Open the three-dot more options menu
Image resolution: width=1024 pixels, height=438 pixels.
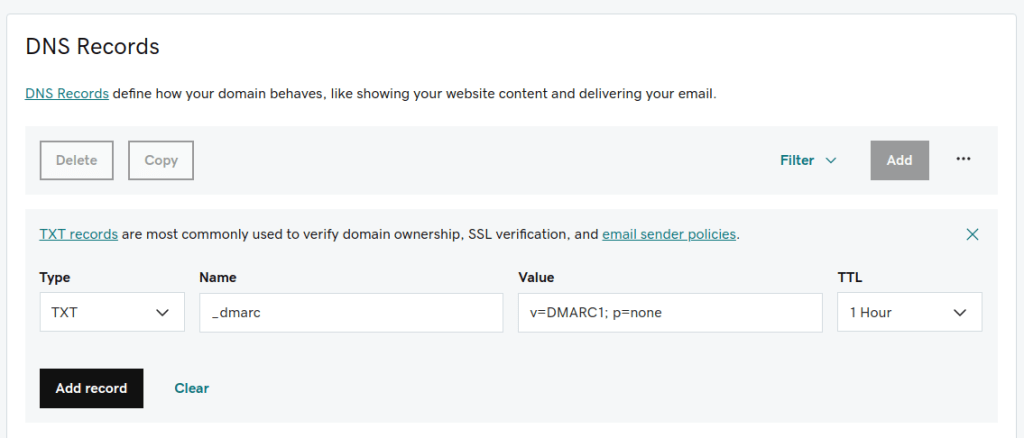click(963, 159)
